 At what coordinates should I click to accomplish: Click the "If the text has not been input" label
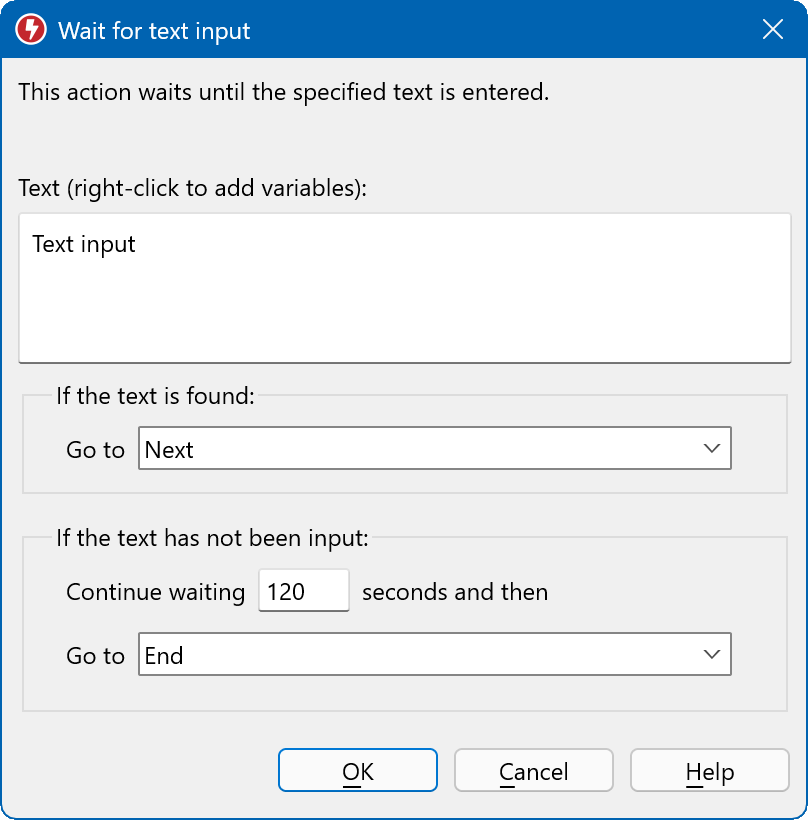[x=212, y=538]
